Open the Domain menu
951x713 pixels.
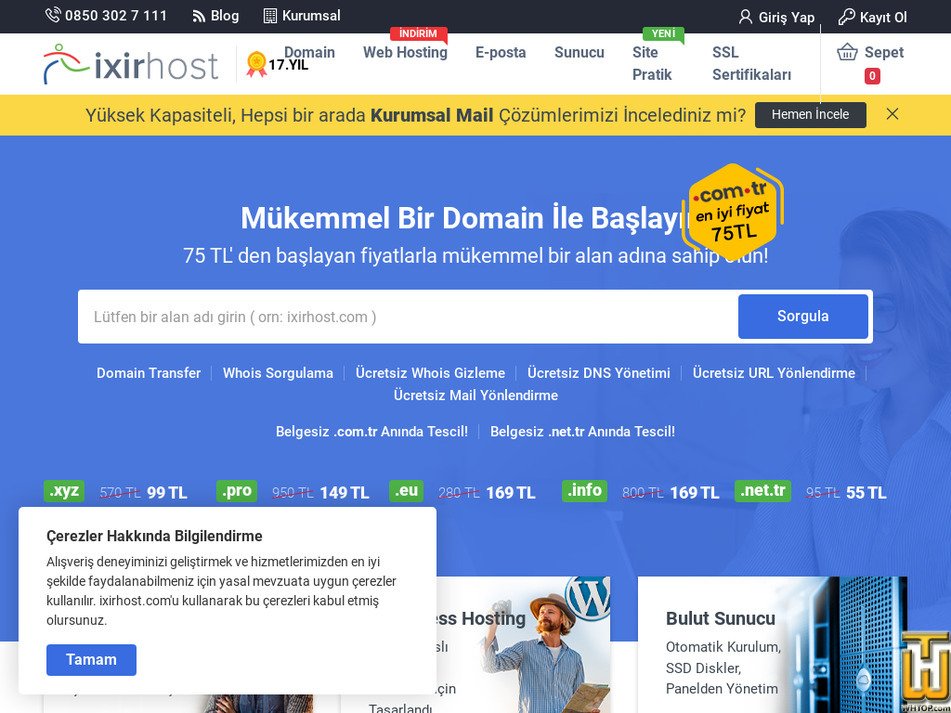click(309, 52)
